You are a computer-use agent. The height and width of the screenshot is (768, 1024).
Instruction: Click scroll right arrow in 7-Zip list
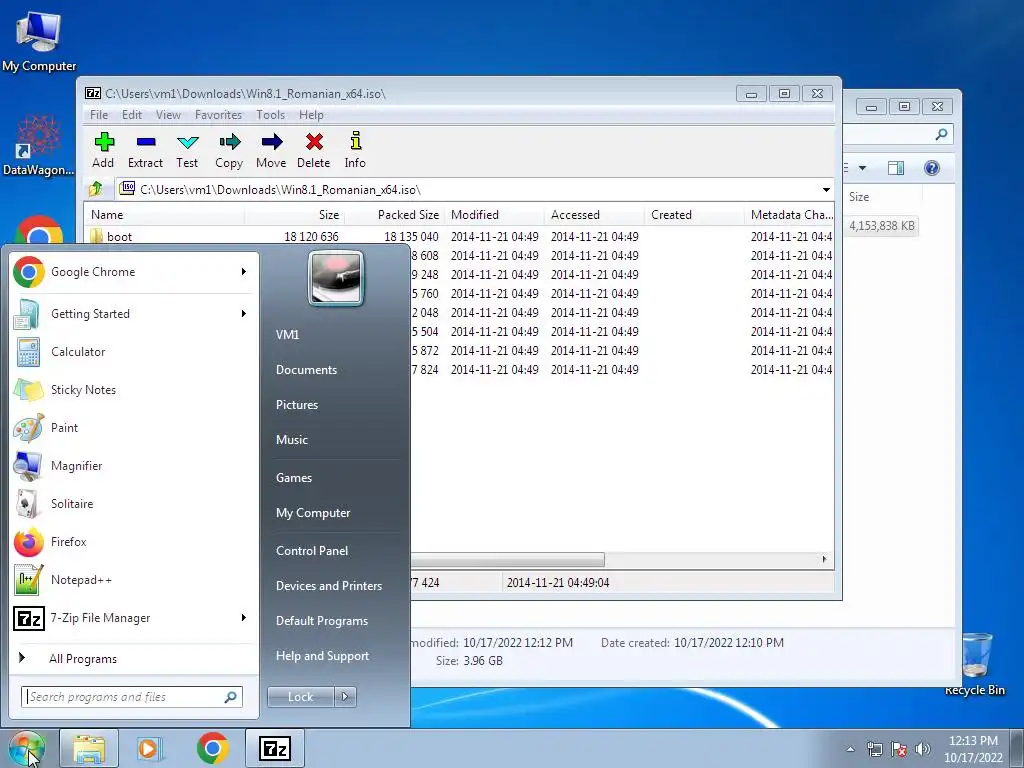click(824, 560)
